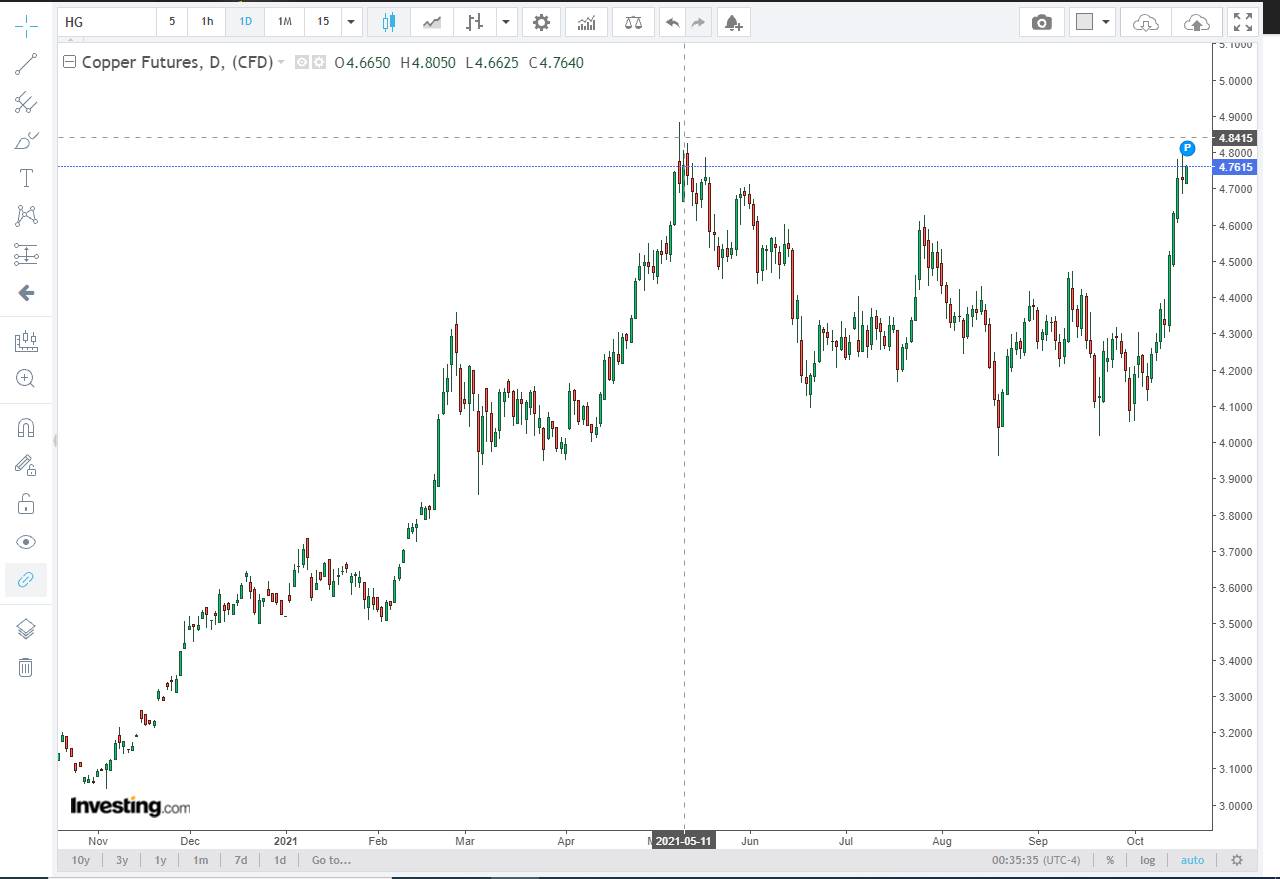The height and width of the screenshot is (879, 1280).
Task: Create a new price alert
Action: tap(734, 21)
